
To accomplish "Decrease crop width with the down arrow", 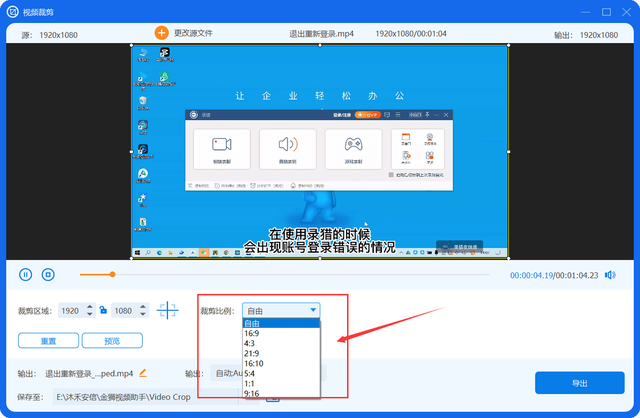I will coord(90,314).
